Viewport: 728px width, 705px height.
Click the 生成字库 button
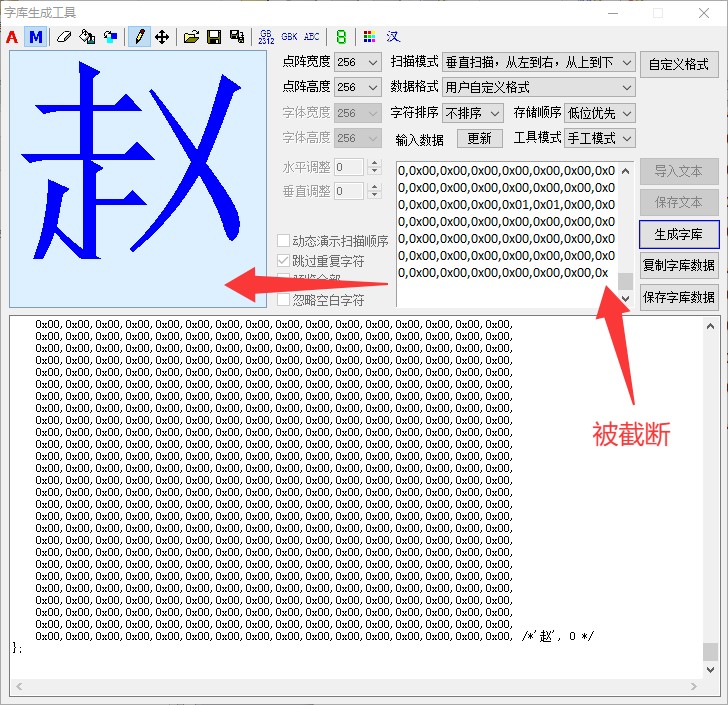click(679, 235)
